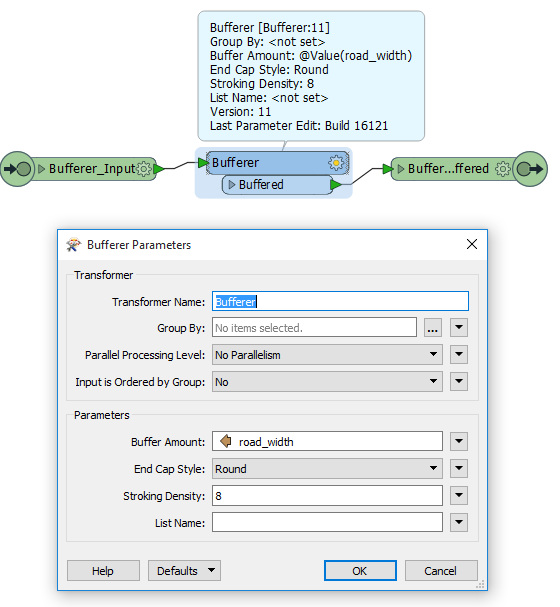560x607 pixels.
Task: Click the input port circle arrow icon
Action: click(x=17, y=169)
